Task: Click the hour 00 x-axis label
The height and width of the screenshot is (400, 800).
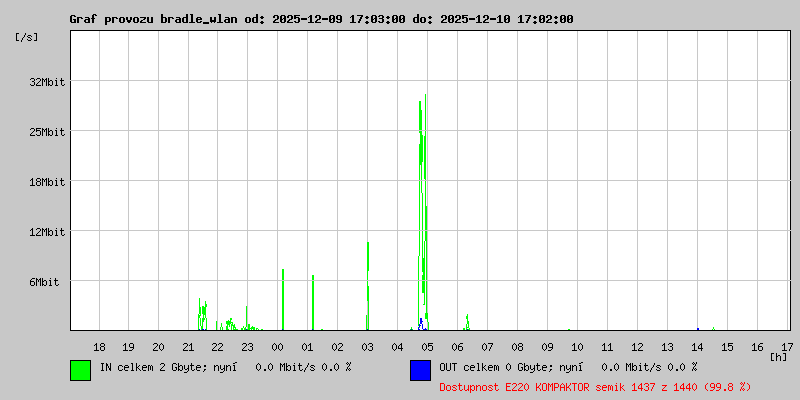Action: tap(278, 347)
